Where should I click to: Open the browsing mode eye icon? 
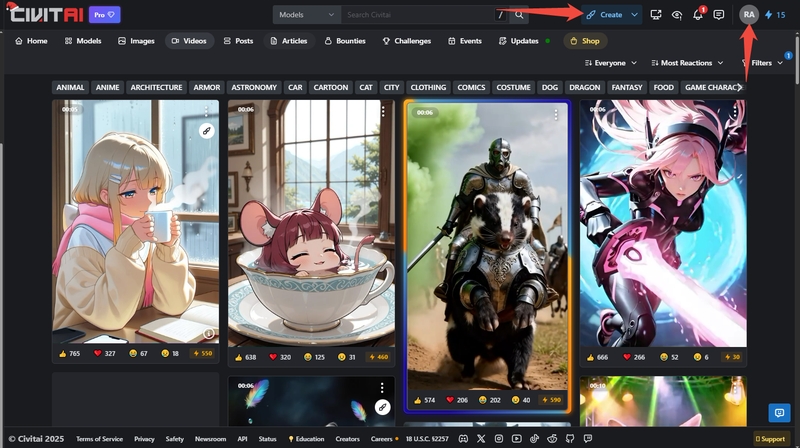677,15
